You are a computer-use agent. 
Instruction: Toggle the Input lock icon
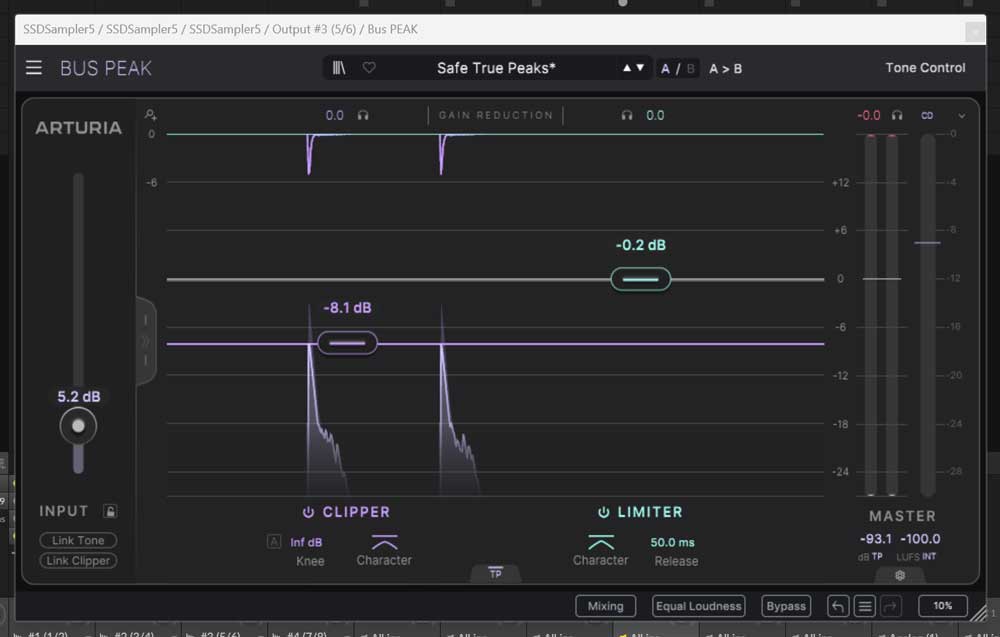[110, 512]
